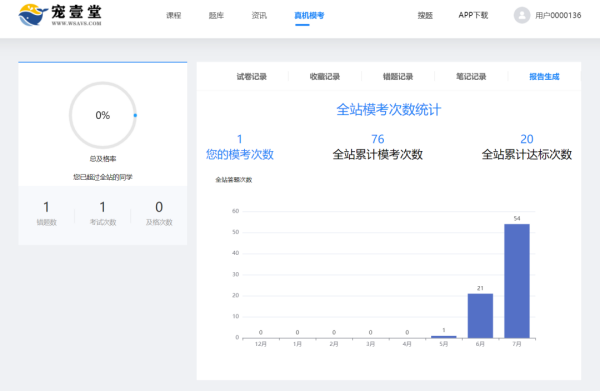Click the 考试次数 count of 1

coord(103,207)
